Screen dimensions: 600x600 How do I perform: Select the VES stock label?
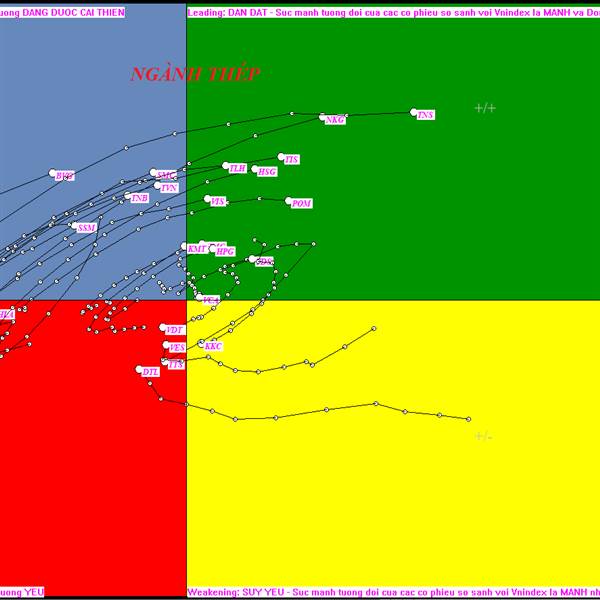177,347
